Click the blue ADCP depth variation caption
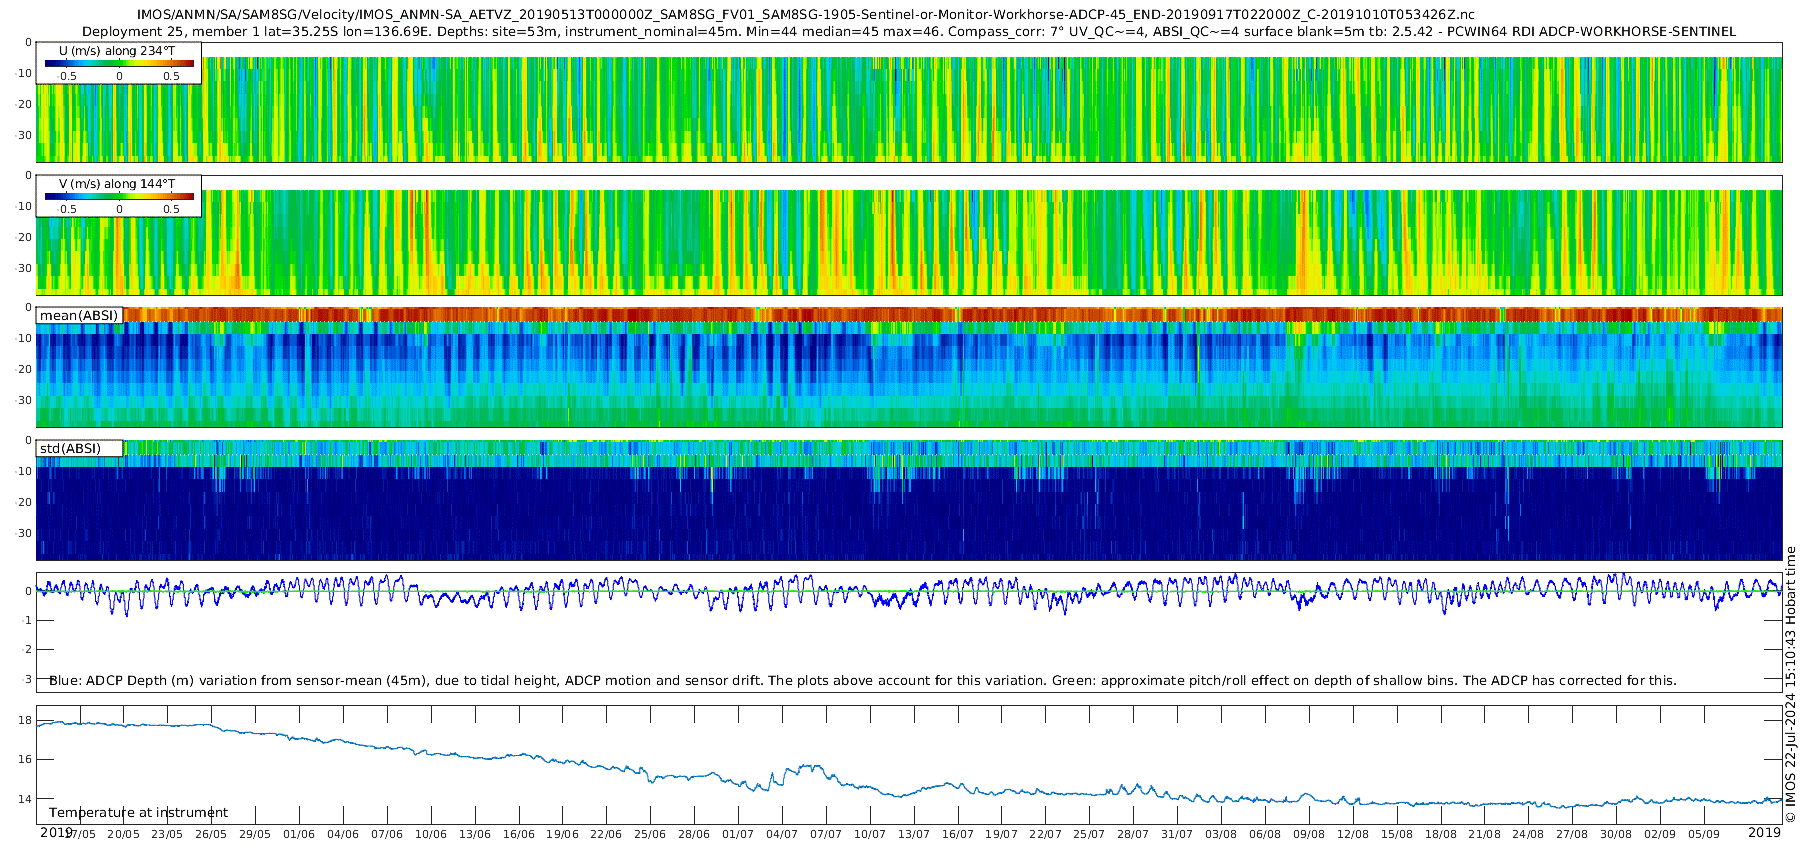The width and height of the screenshot is (1800, 850). point(863,681)
